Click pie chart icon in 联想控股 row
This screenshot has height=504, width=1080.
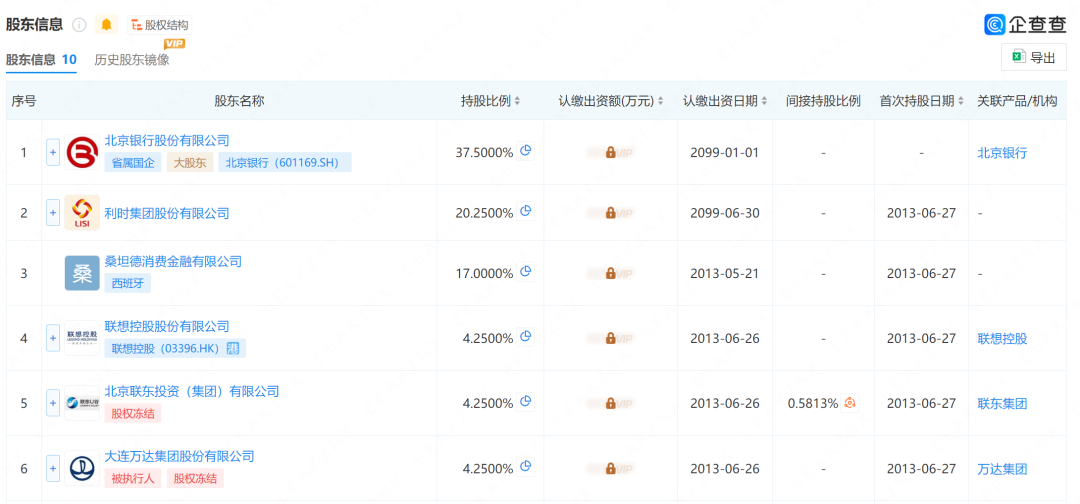[x=526, y=337]
